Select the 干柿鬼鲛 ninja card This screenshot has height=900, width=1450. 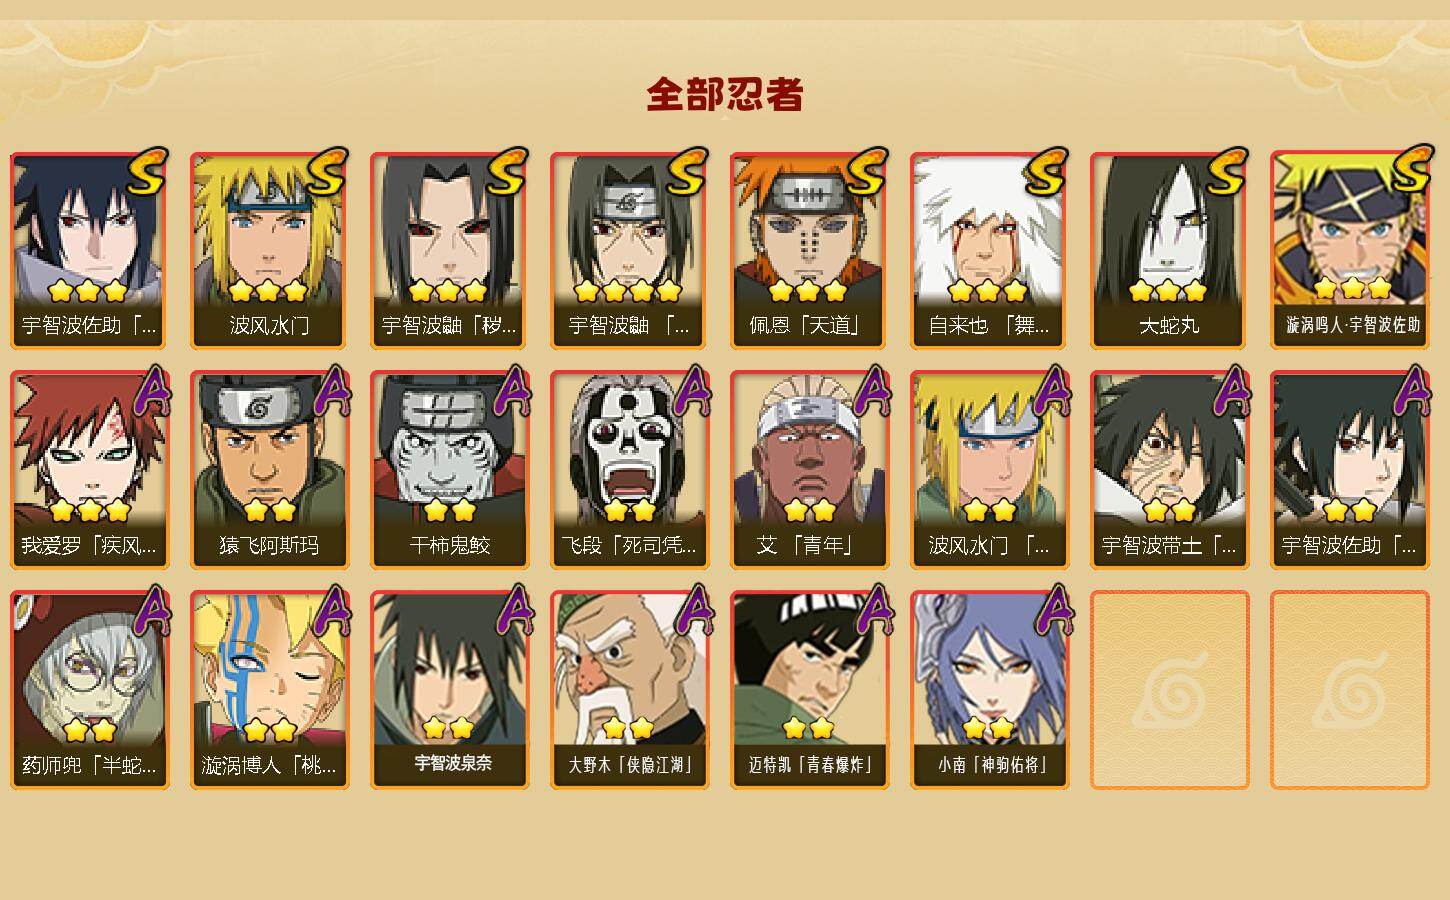pyautogui.click(x=449, y=470)
